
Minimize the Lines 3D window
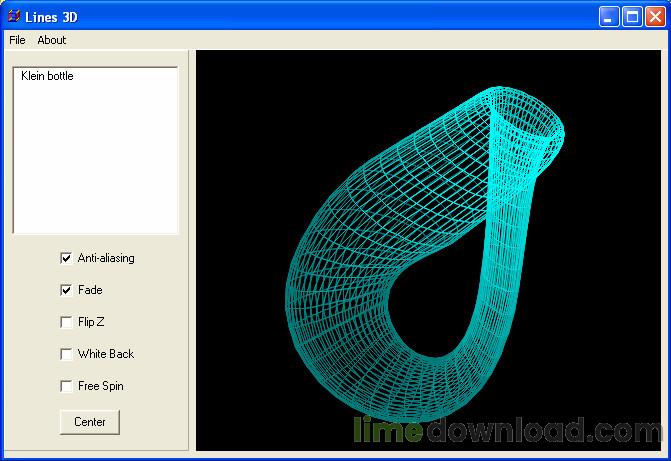(609, 17)
